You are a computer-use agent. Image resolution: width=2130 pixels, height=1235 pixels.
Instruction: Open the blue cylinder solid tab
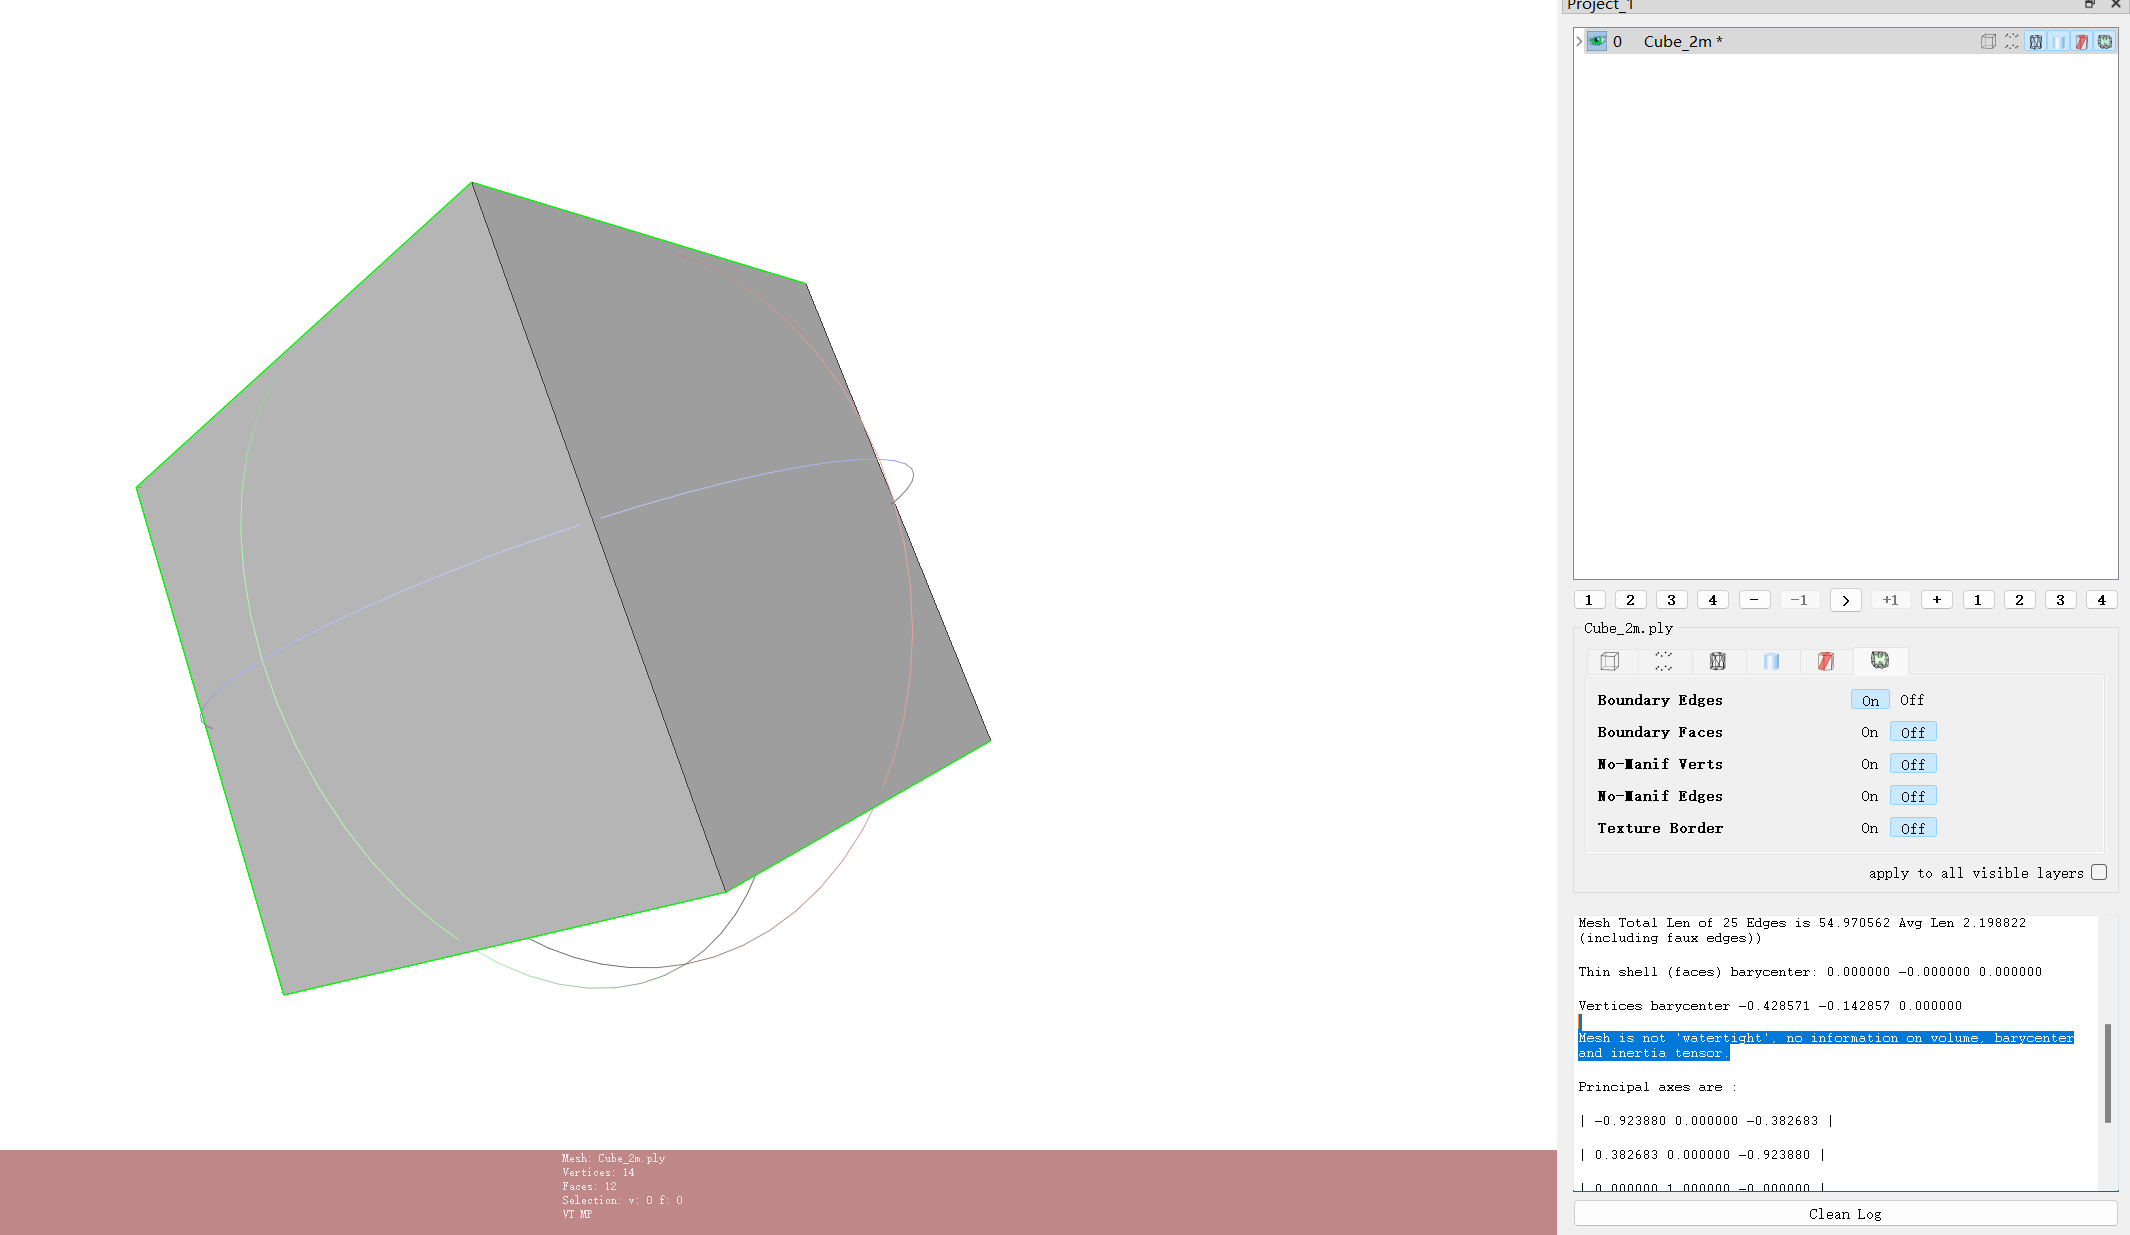tap(1772, 661)
